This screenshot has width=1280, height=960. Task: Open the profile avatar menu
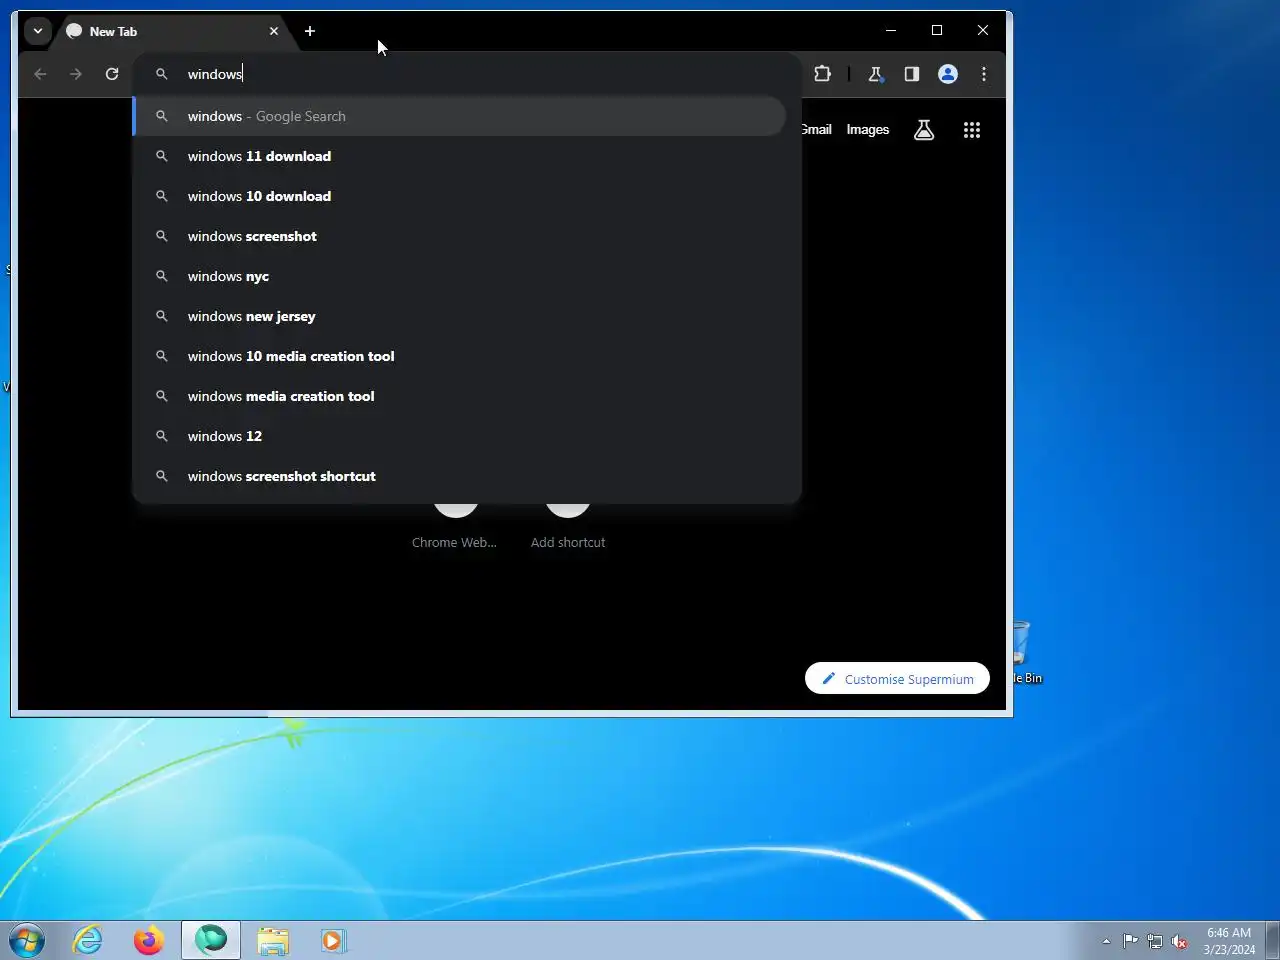coord(948,74)
